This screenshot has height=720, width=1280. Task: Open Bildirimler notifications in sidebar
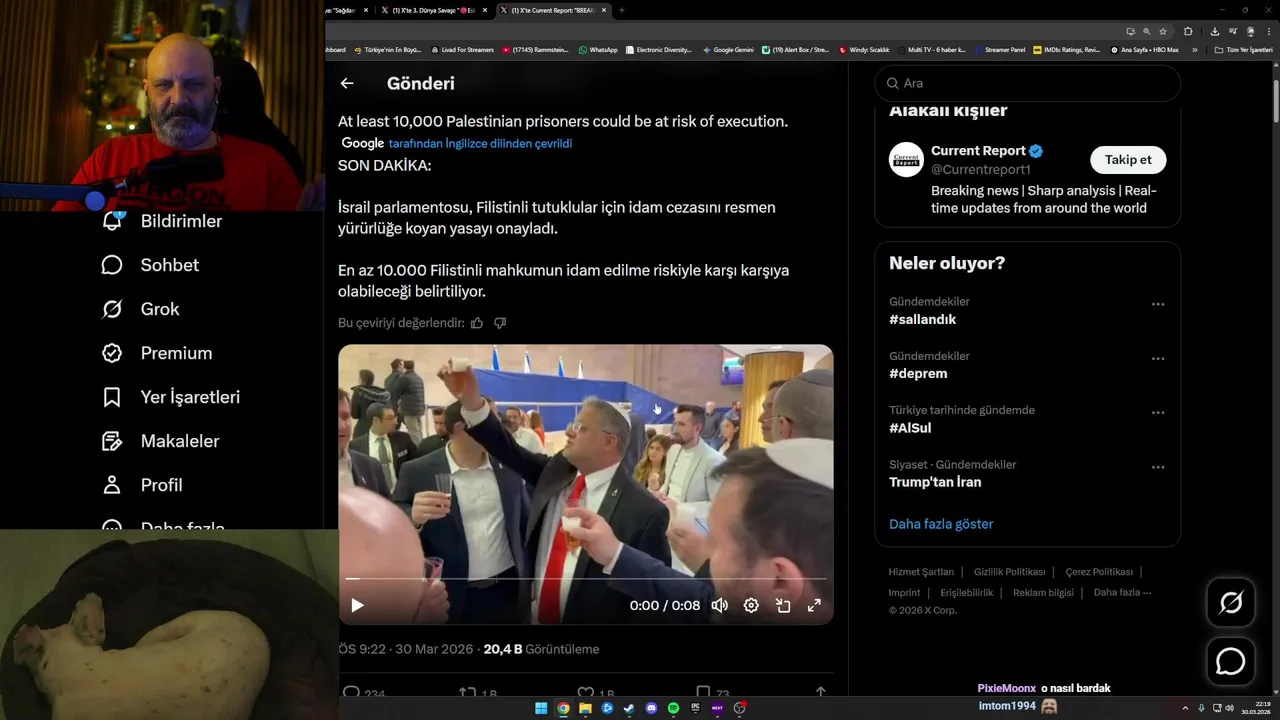[x=162, y=221]
